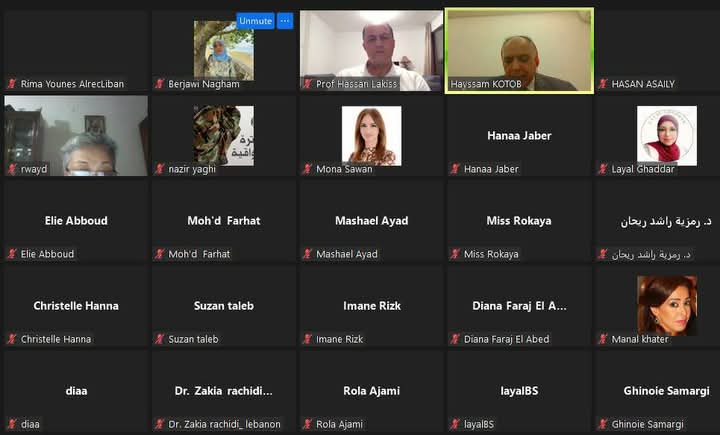Click the Dr. Zakia rachidi_lebanon name label
This screenshot has width=720, height=435.
pos(225,424)
